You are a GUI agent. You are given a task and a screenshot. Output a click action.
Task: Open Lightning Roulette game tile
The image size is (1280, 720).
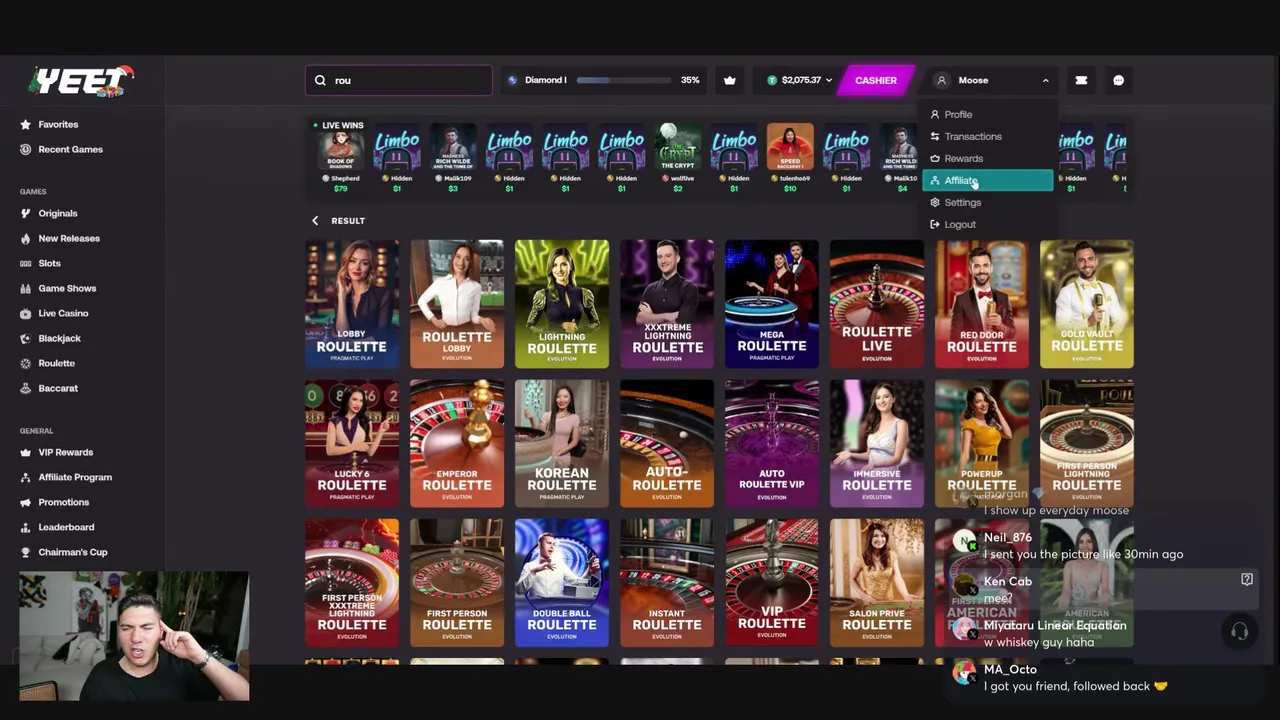point(562,304)
